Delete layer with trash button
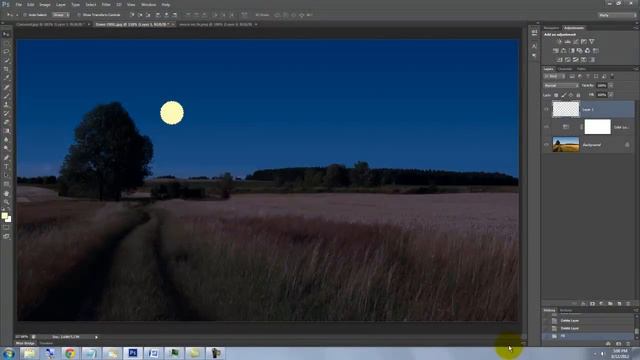 (x=628, y=304)
